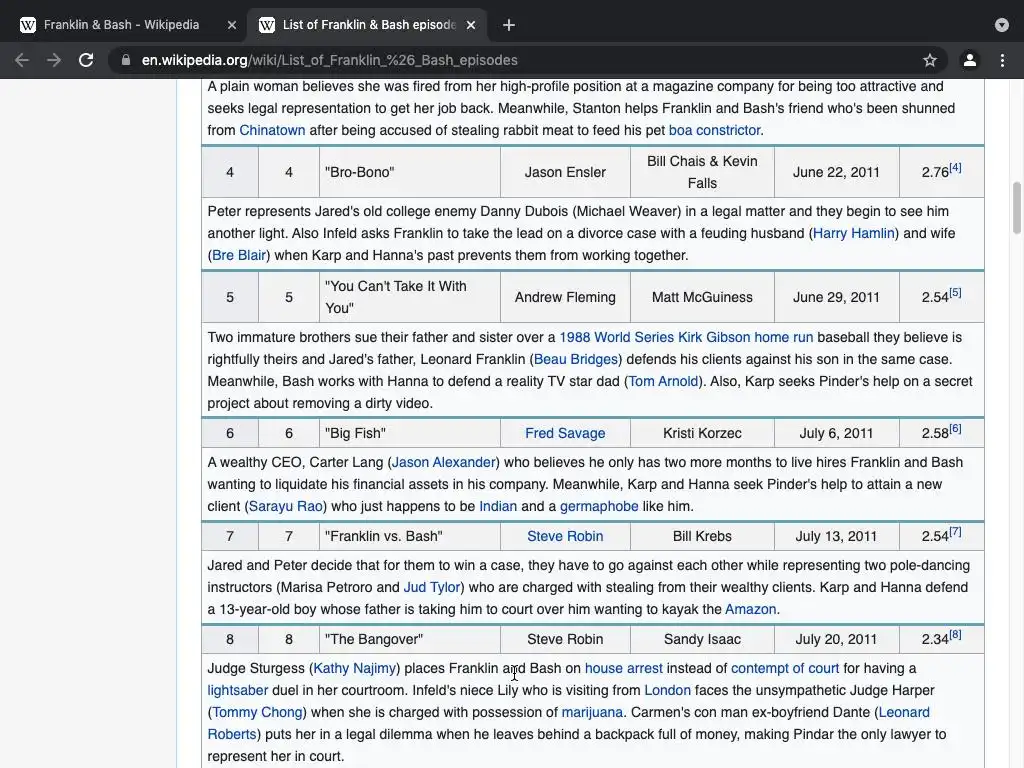Click the Jason Ensler director cell
1024x768 pixels.
tap(565, 172)
